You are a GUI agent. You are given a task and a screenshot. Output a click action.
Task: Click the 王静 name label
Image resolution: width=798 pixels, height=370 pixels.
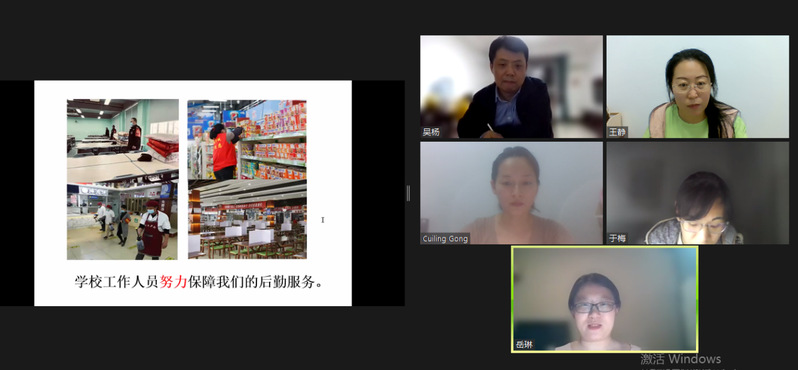617,132
